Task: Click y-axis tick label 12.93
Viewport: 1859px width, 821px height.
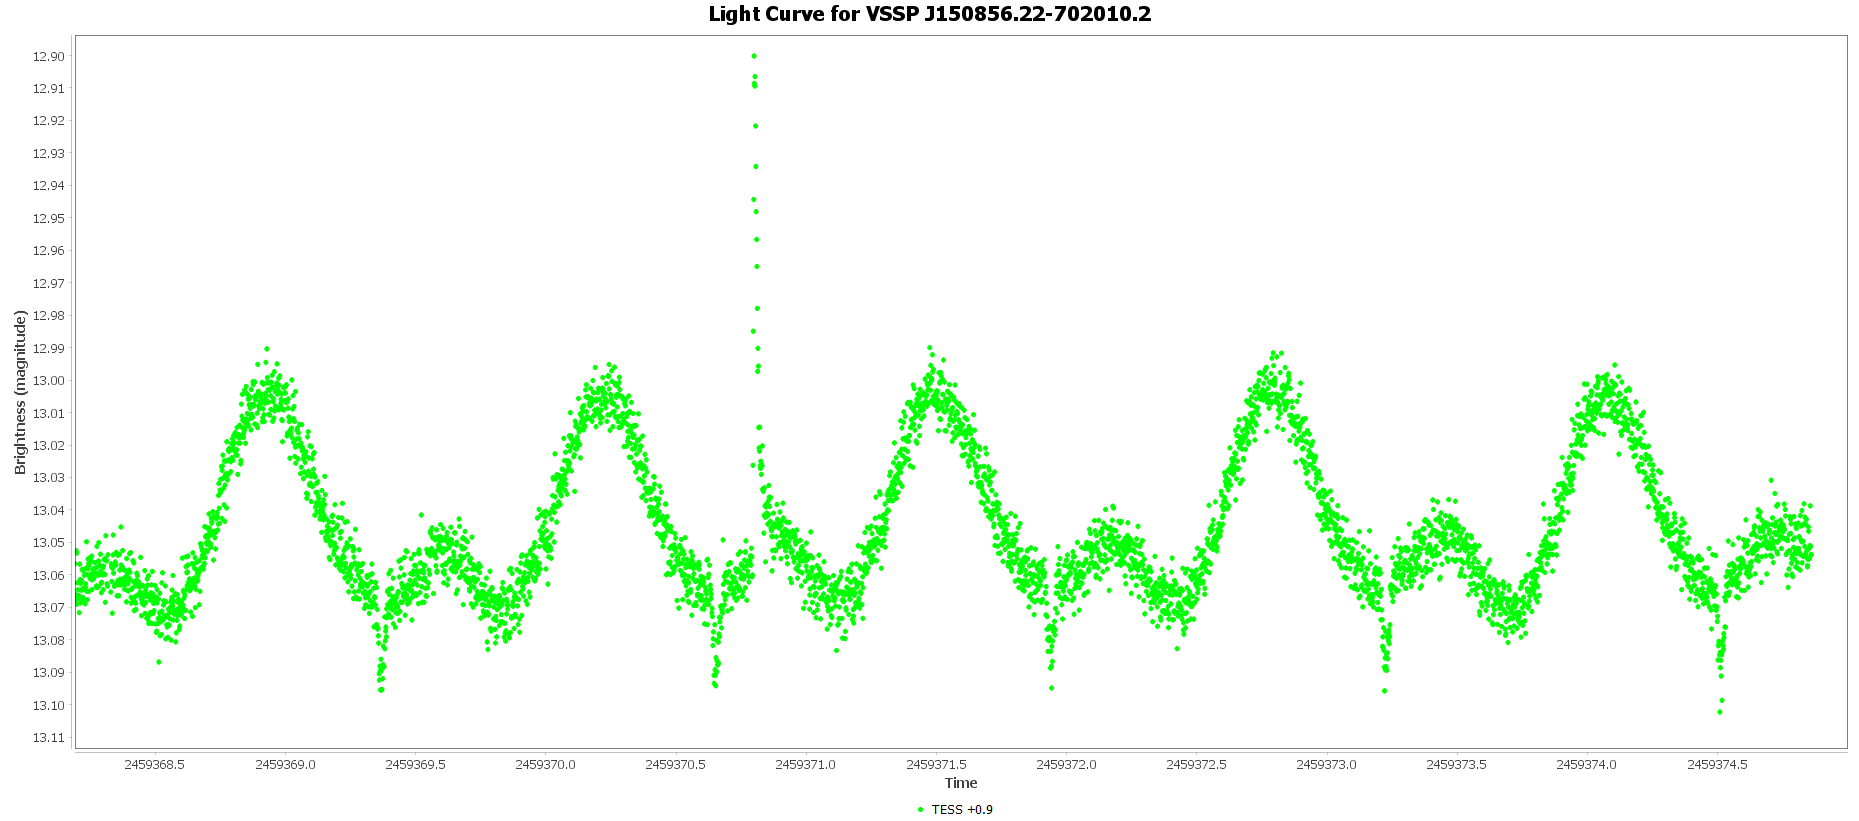Action: 48,154
